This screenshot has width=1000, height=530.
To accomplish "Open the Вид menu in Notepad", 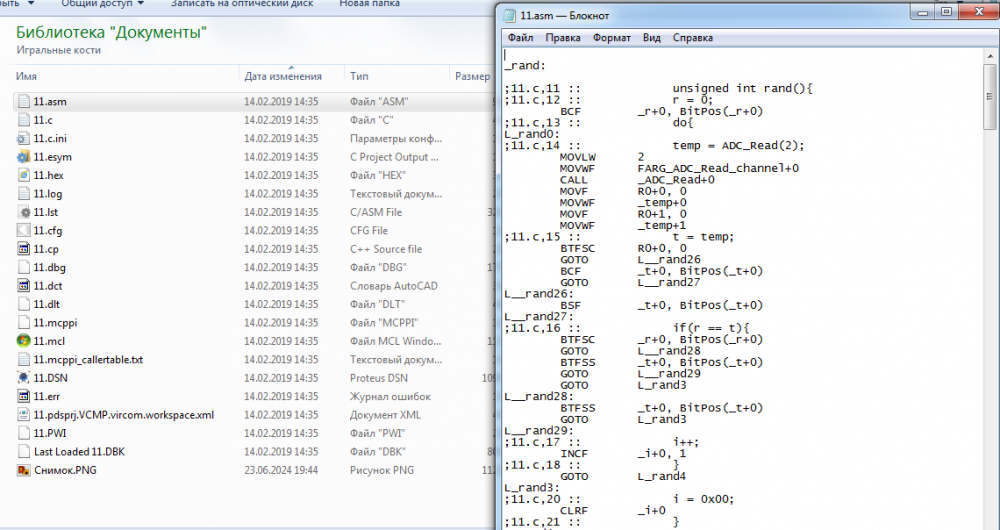I will pyautogui.click(x=651, y=38).
